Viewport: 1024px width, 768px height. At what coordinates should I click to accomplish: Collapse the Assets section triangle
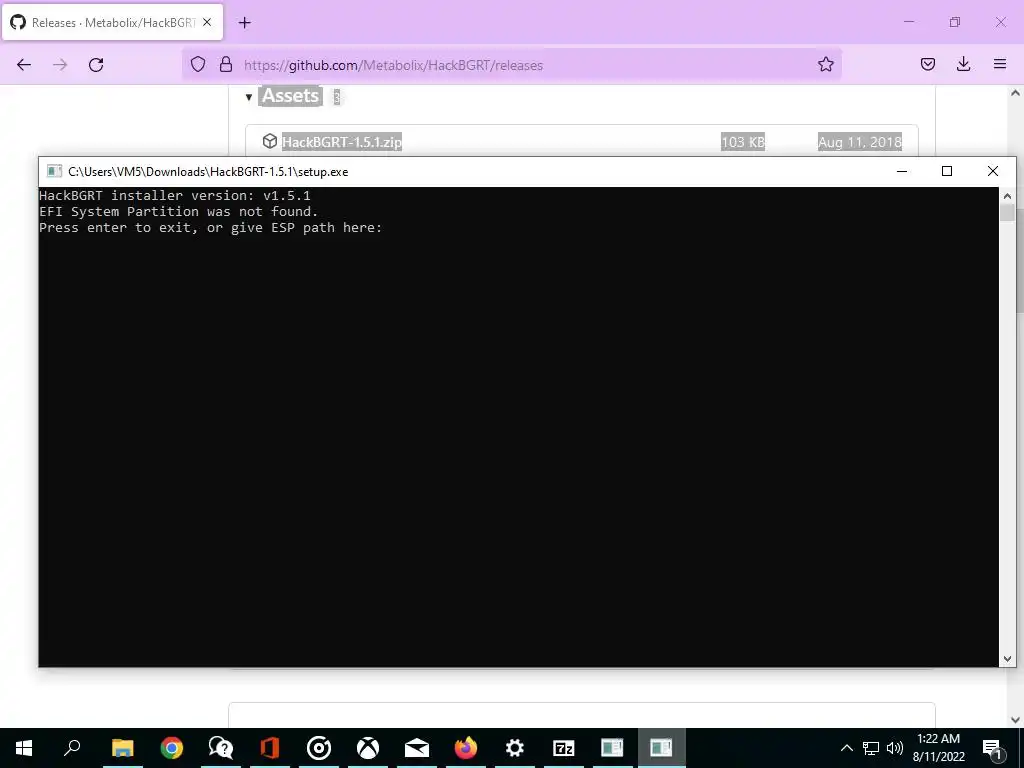249,97
